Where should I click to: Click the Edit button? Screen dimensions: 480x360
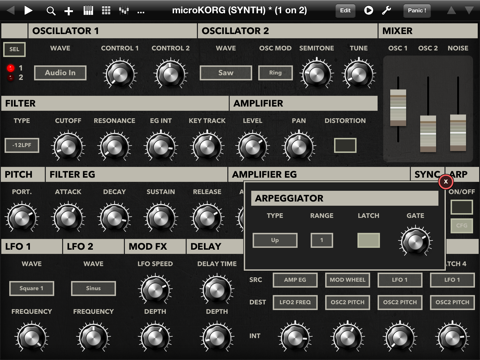pos(345,11)
